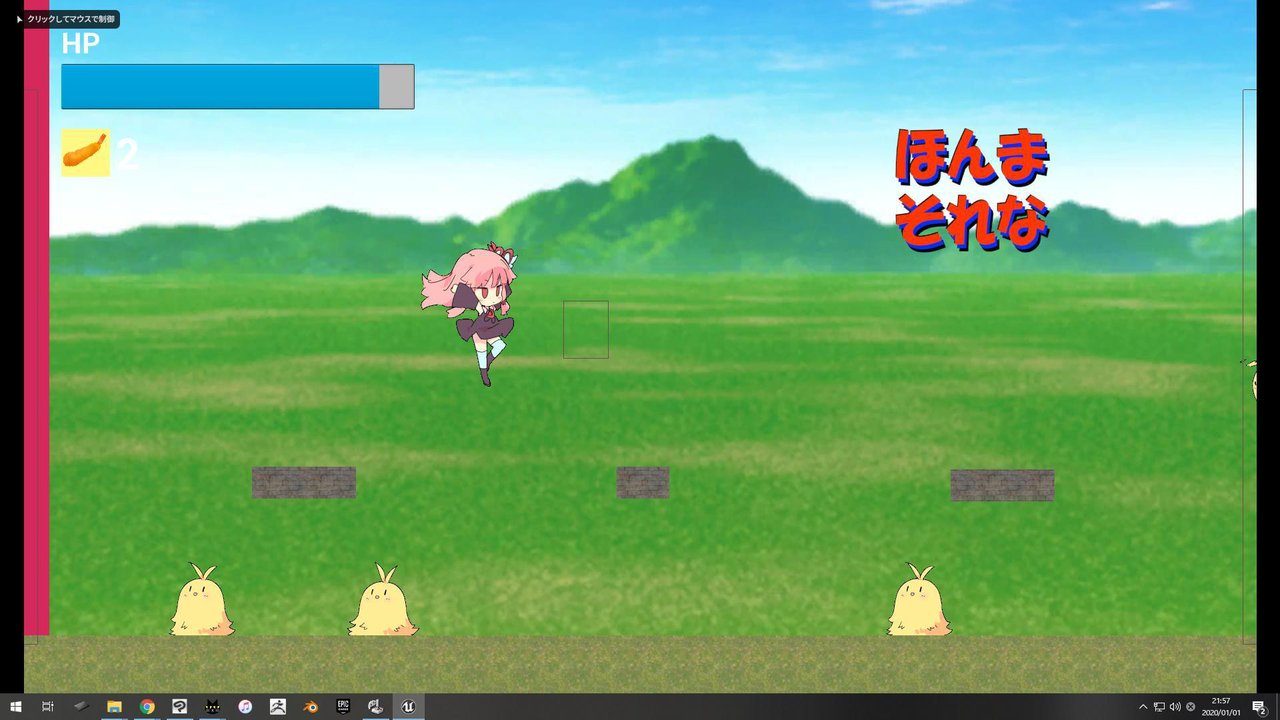Open the black cat app in taskbar
This screenshot has width=1280, height=720.
tap(212, 707)
